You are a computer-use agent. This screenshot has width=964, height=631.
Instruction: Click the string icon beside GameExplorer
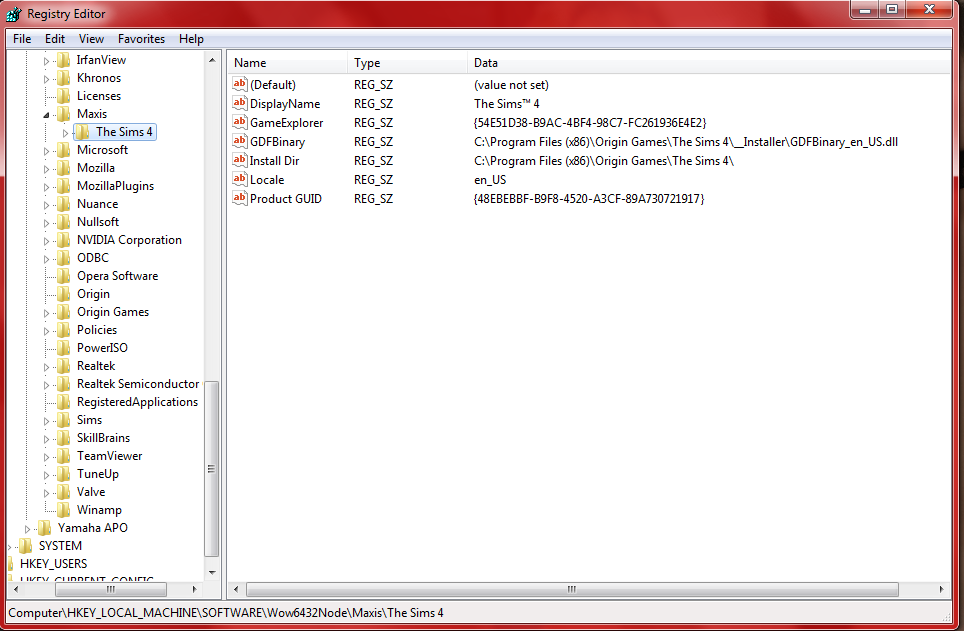239,122
